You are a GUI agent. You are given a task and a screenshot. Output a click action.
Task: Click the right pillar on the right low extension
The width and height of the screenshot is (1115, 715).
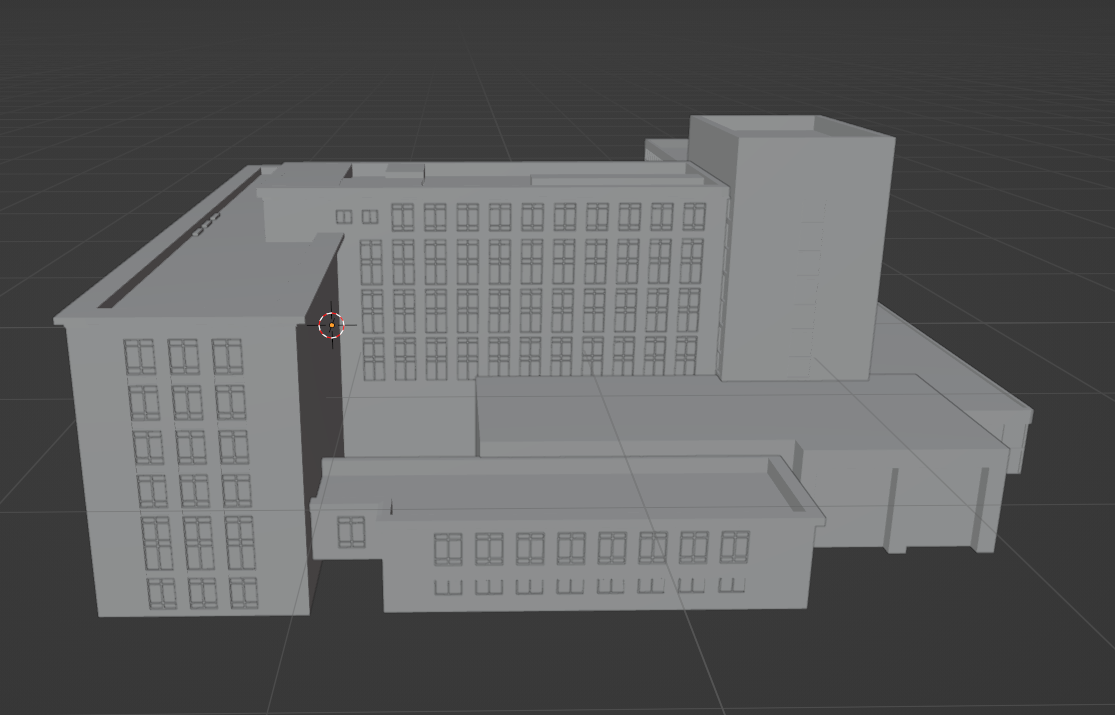[983, 508]
